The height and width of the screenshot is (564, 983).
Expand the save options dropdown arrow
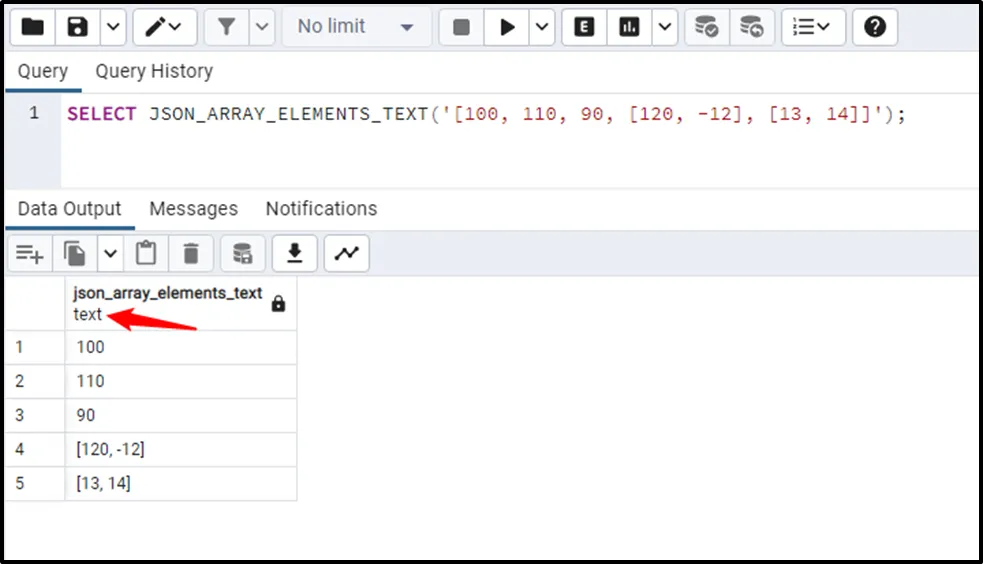tap(112, 27)
